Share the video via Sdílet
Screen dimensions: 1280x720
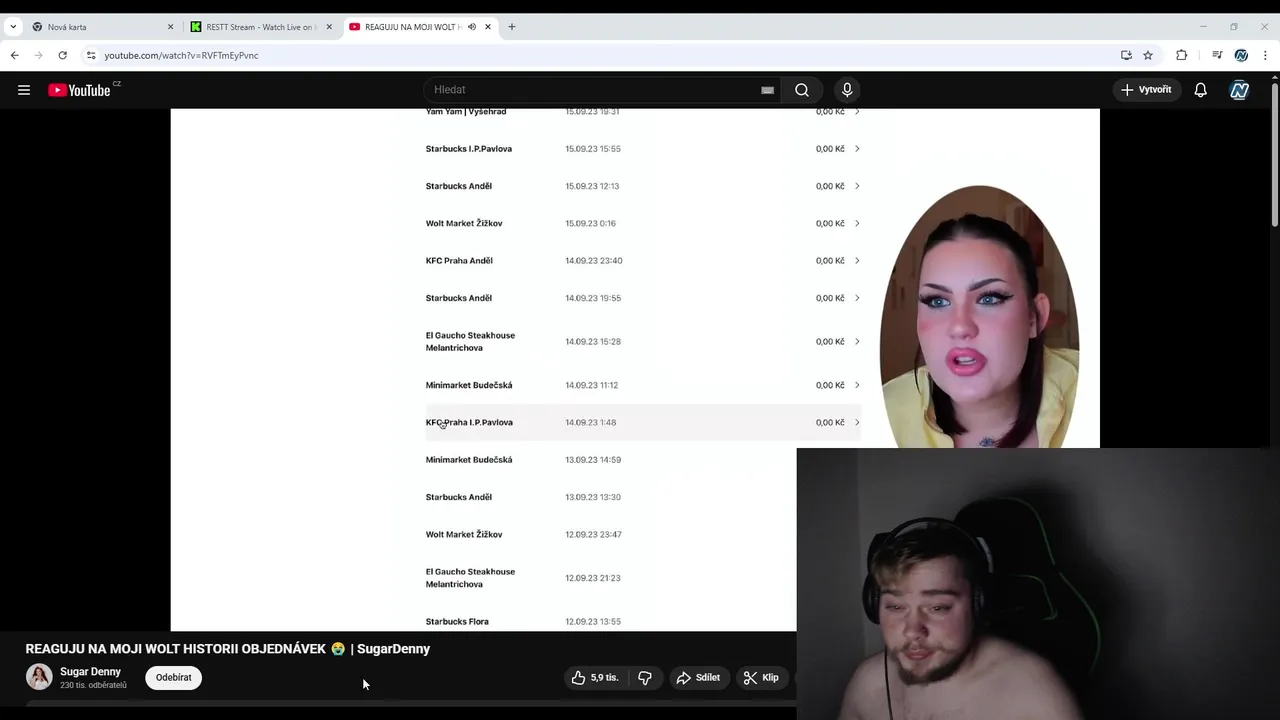pyautogui.click(x=698, y=677)
